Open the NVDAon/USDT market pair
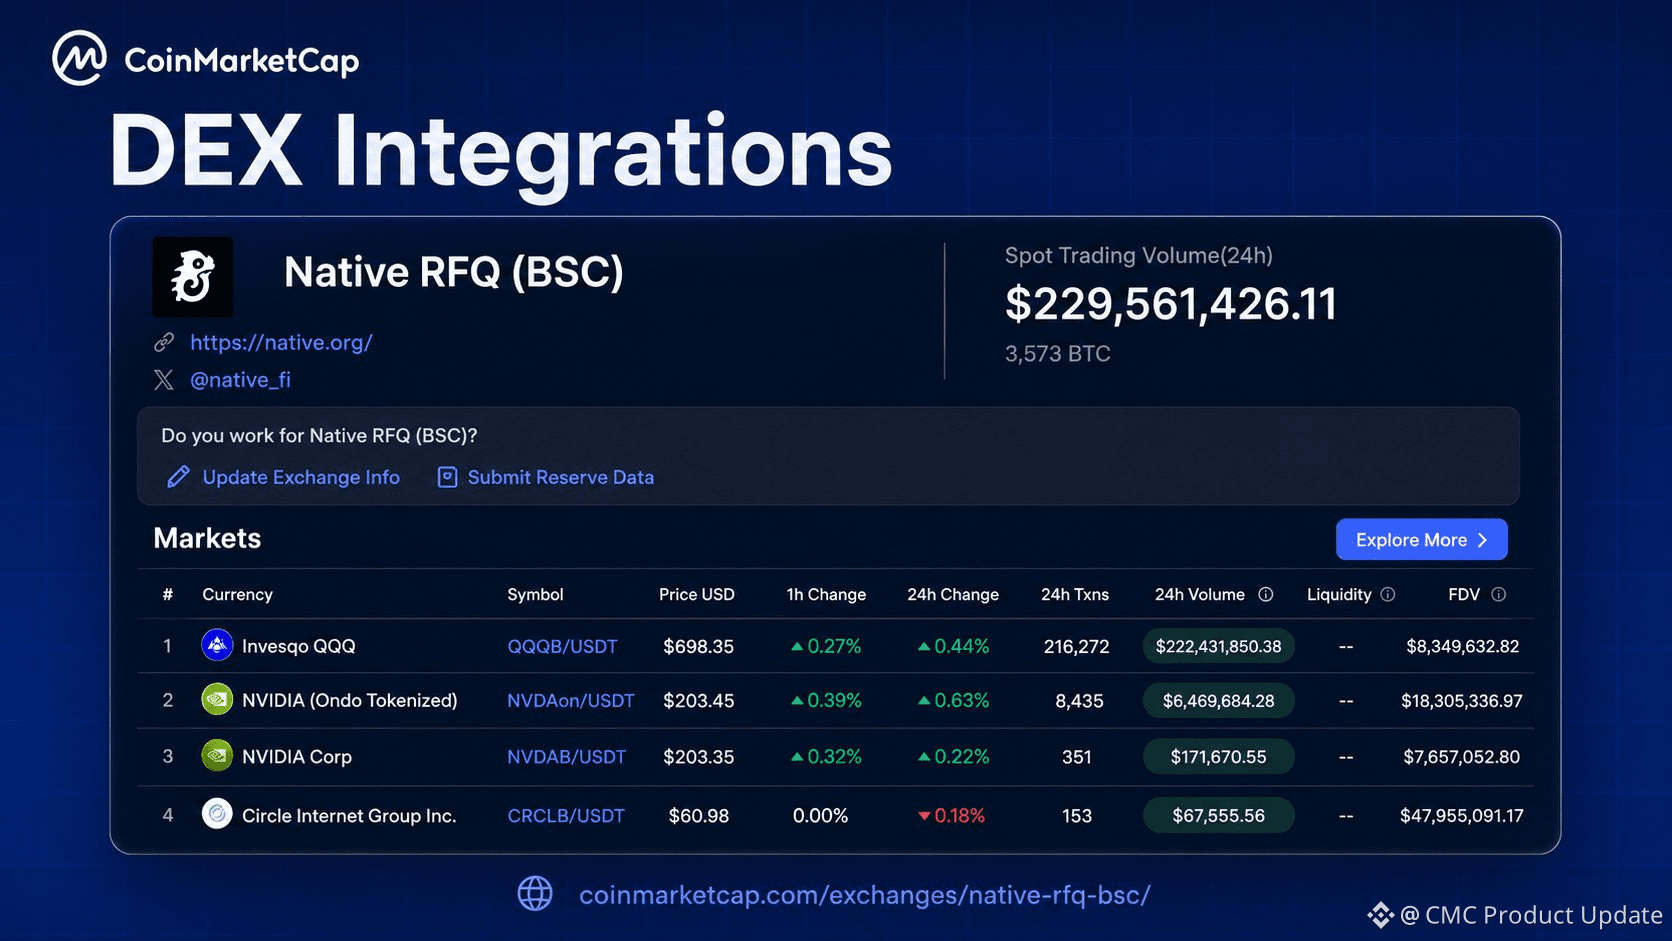1672x941 pixels. [x=570, y=700]
